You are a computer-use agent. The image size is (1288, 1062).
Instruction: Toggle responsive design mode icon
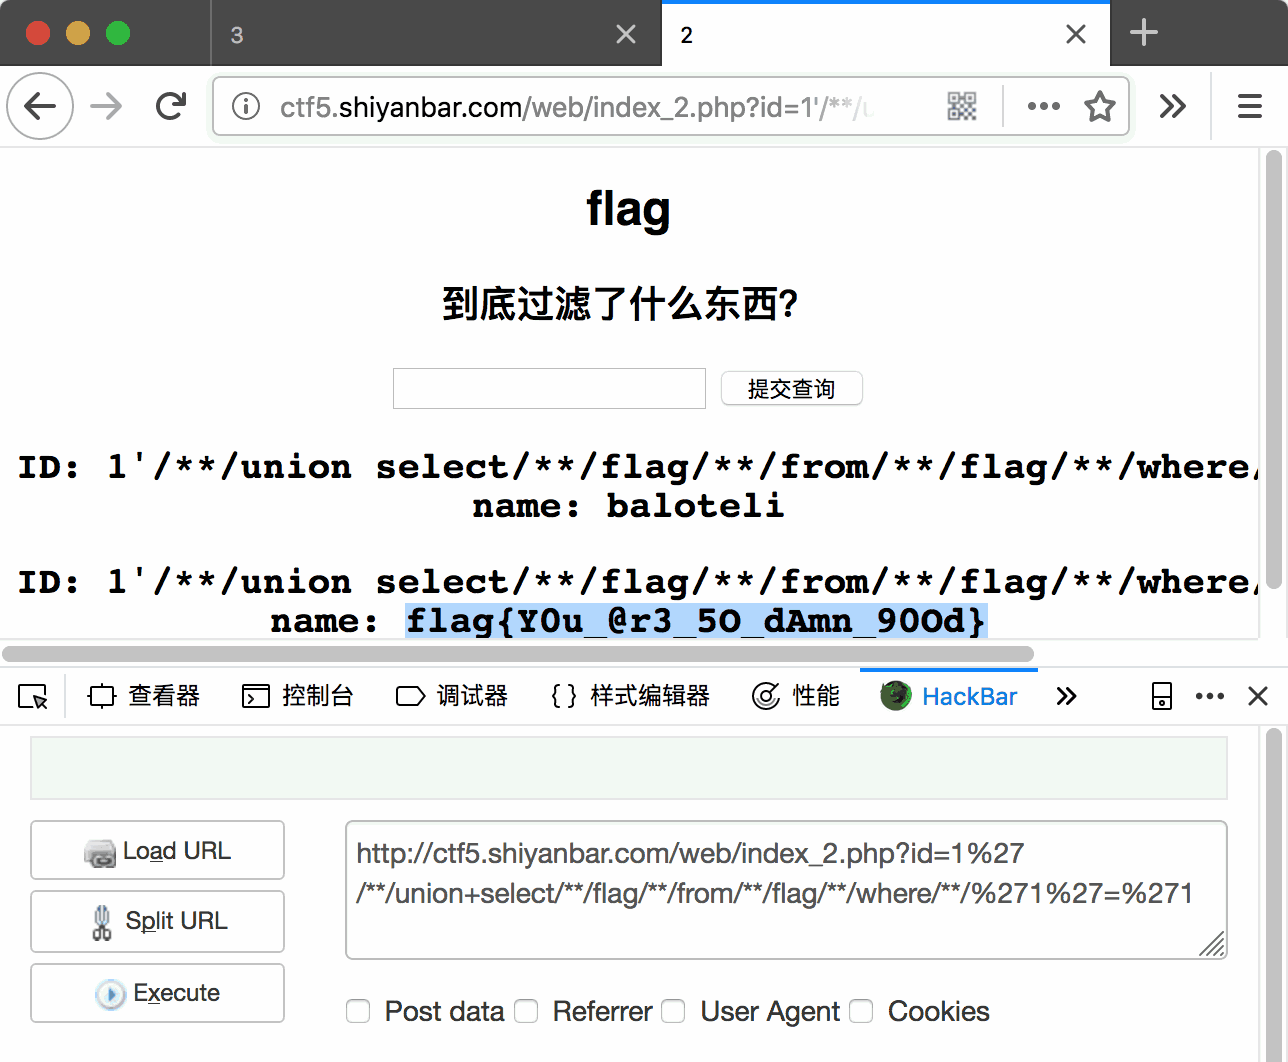[x=1162, y=696]
